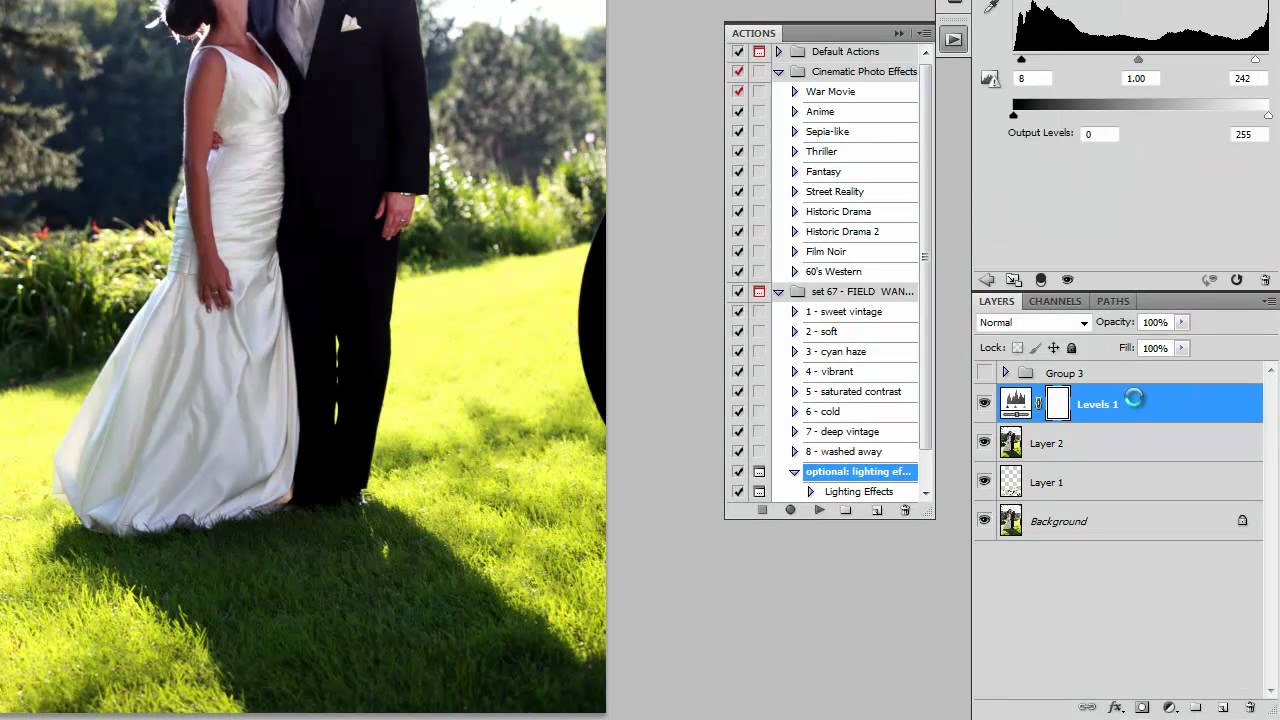The width and height of the screenshot is (1280, 720).
Task: Click the midtone gamma slider under histogram
Action: (x=1138, y=59)
